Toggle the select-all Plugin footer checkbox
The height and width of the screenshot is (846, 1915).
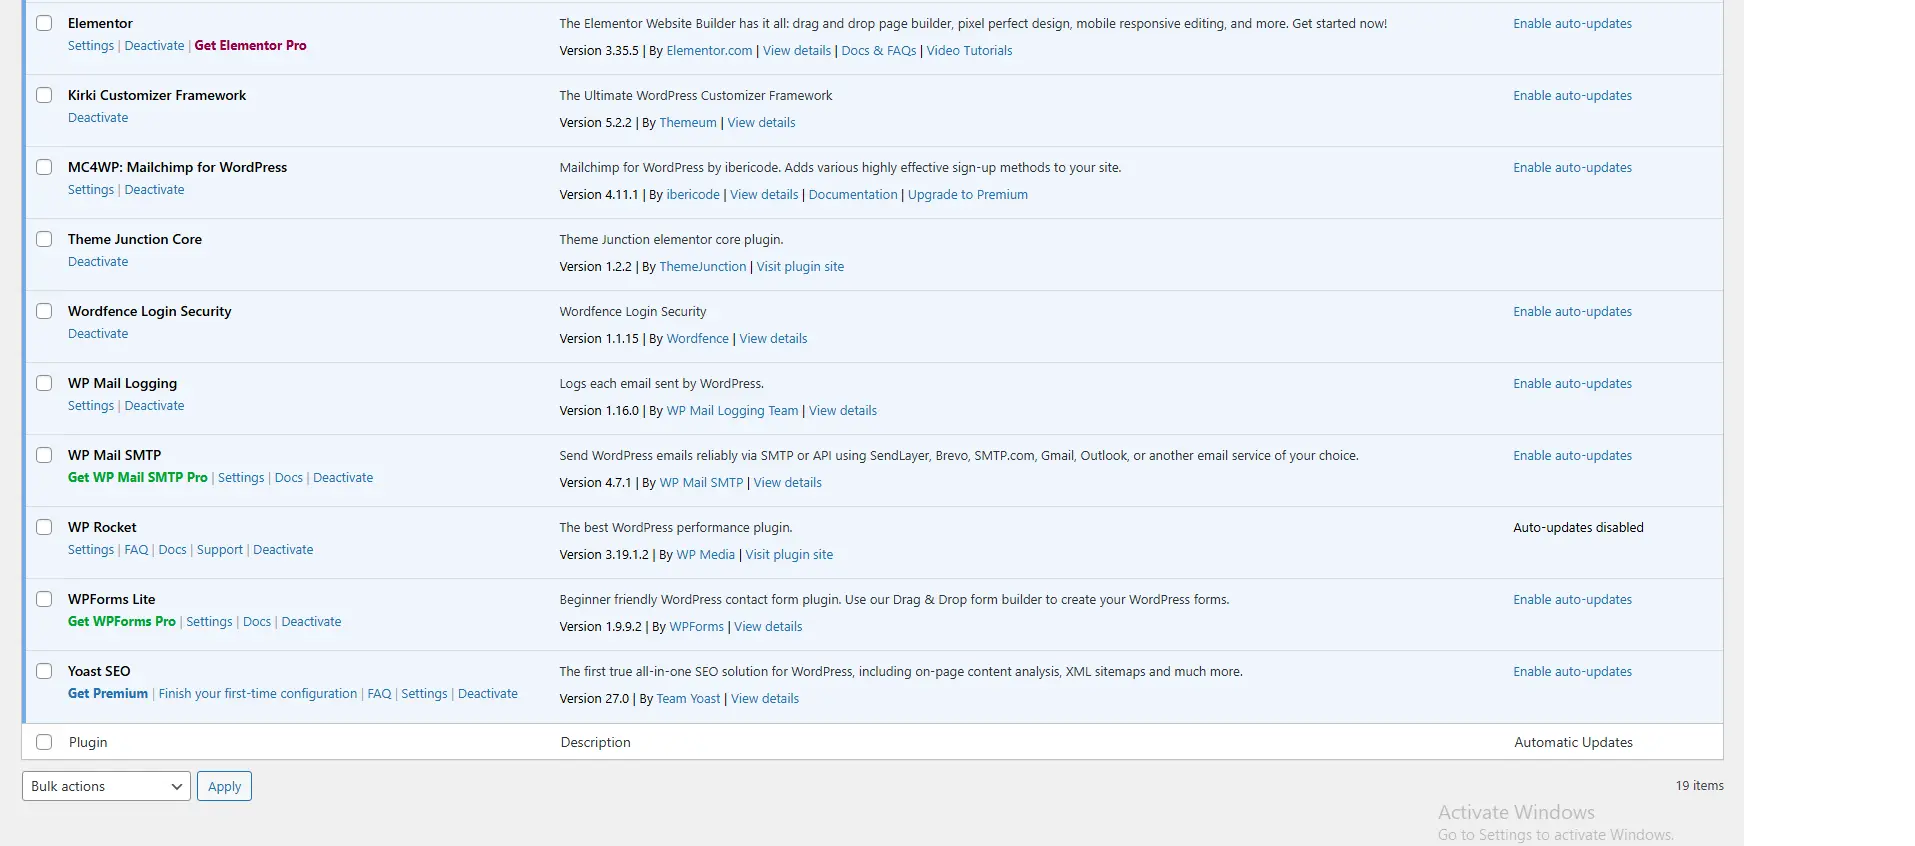(x=44, y=742)
